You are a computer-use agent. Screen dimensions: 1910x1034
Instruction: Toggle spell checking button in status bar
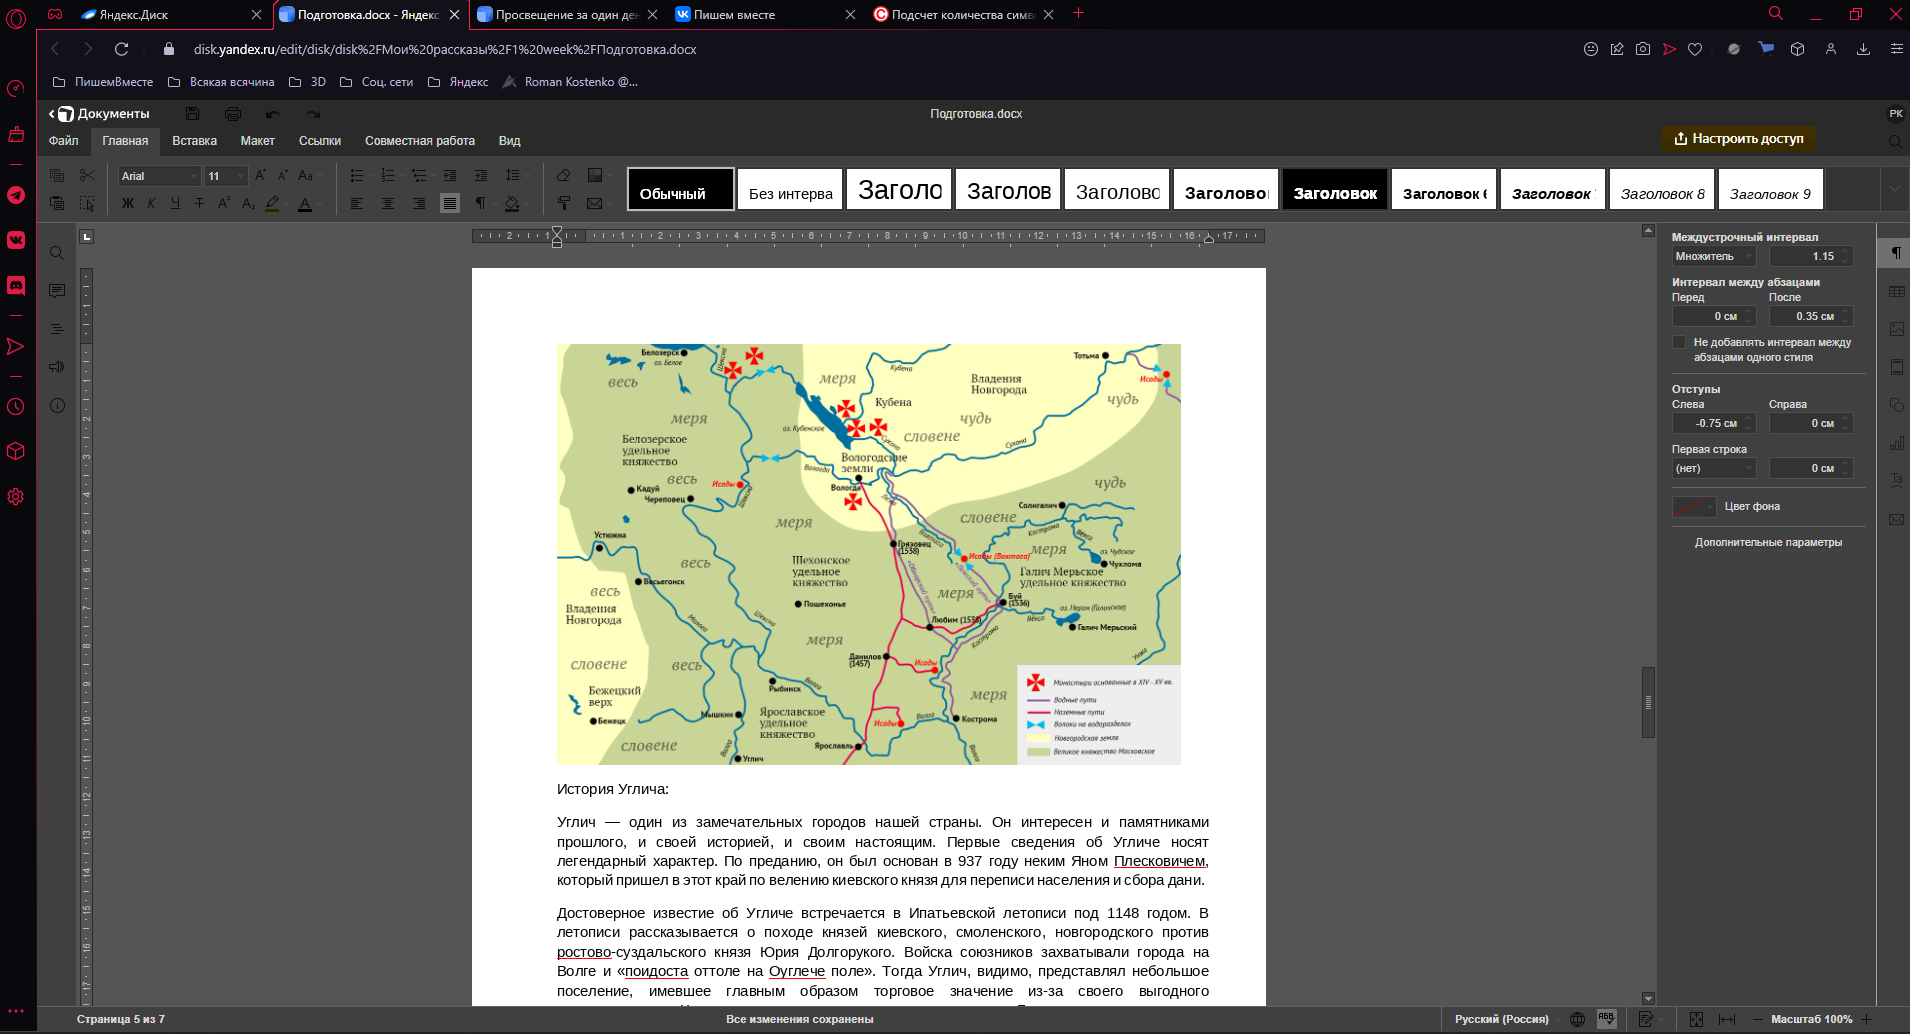pos(1606,1019)
